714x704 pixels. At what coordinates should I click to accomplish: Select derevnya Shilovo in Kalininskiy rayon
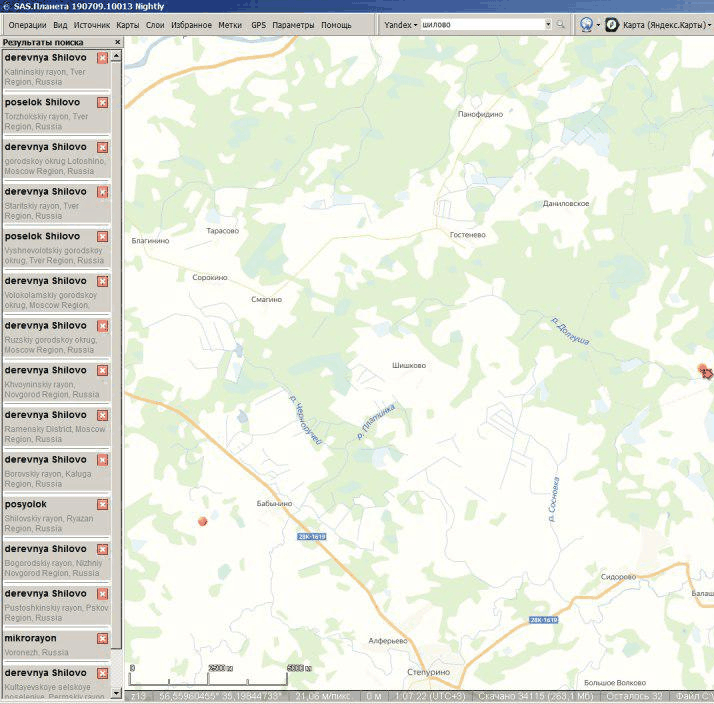click(46, 57)
